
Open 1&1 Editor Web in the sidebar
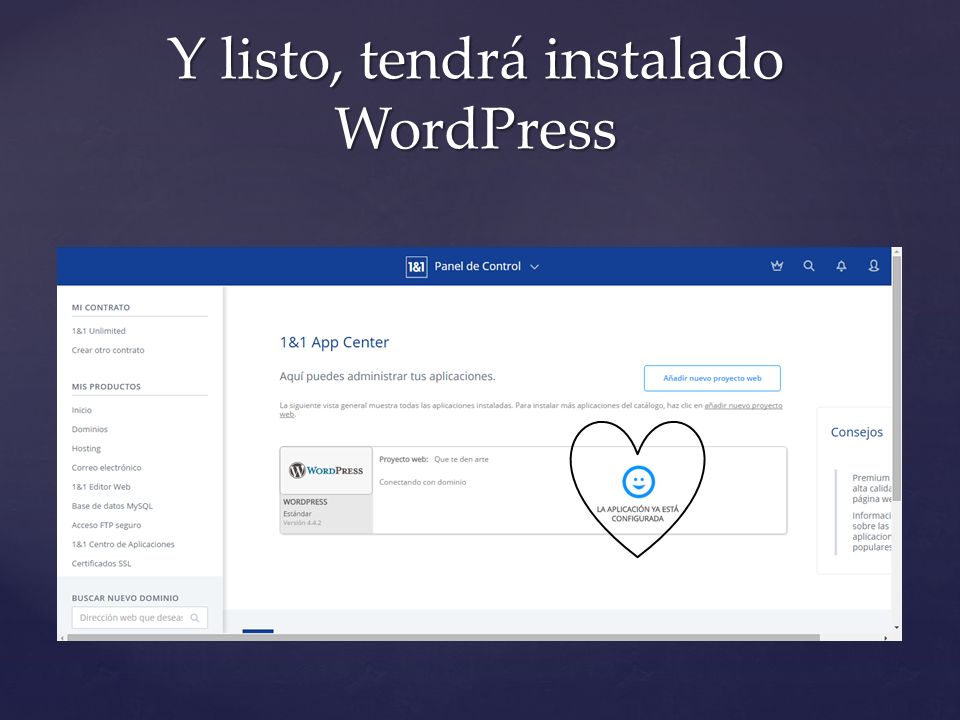tap(101, 487)
